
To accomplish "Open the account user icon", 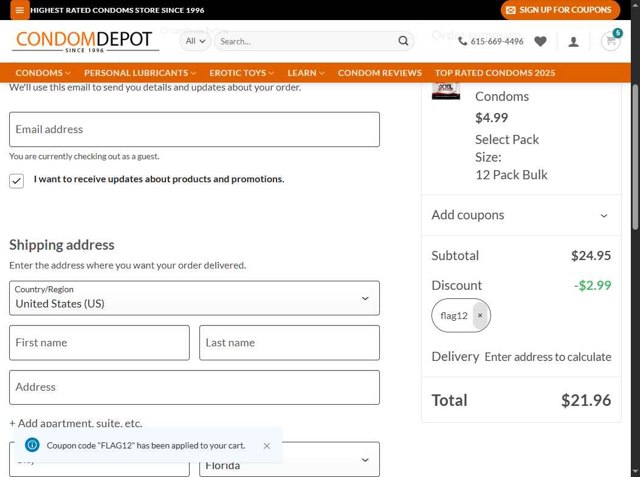I will [x=573, y=41].
